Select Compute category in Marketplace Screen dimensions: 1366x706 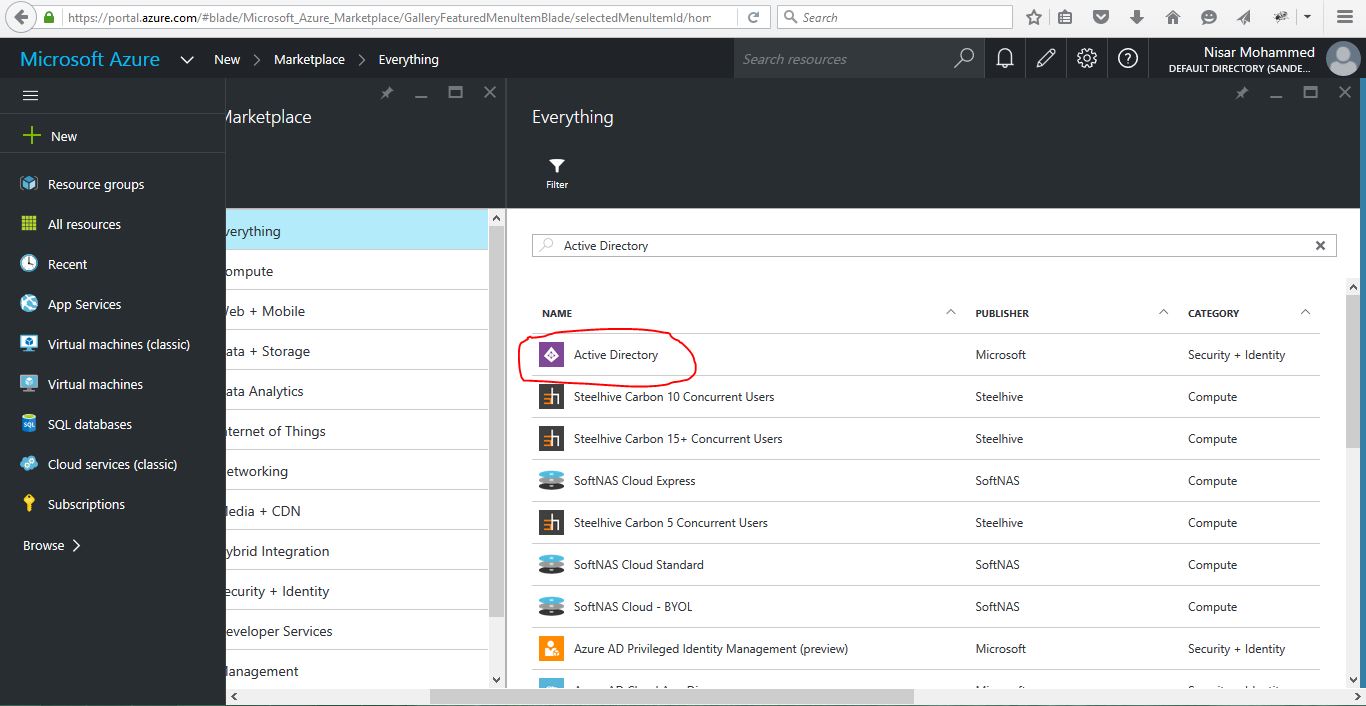357,271
